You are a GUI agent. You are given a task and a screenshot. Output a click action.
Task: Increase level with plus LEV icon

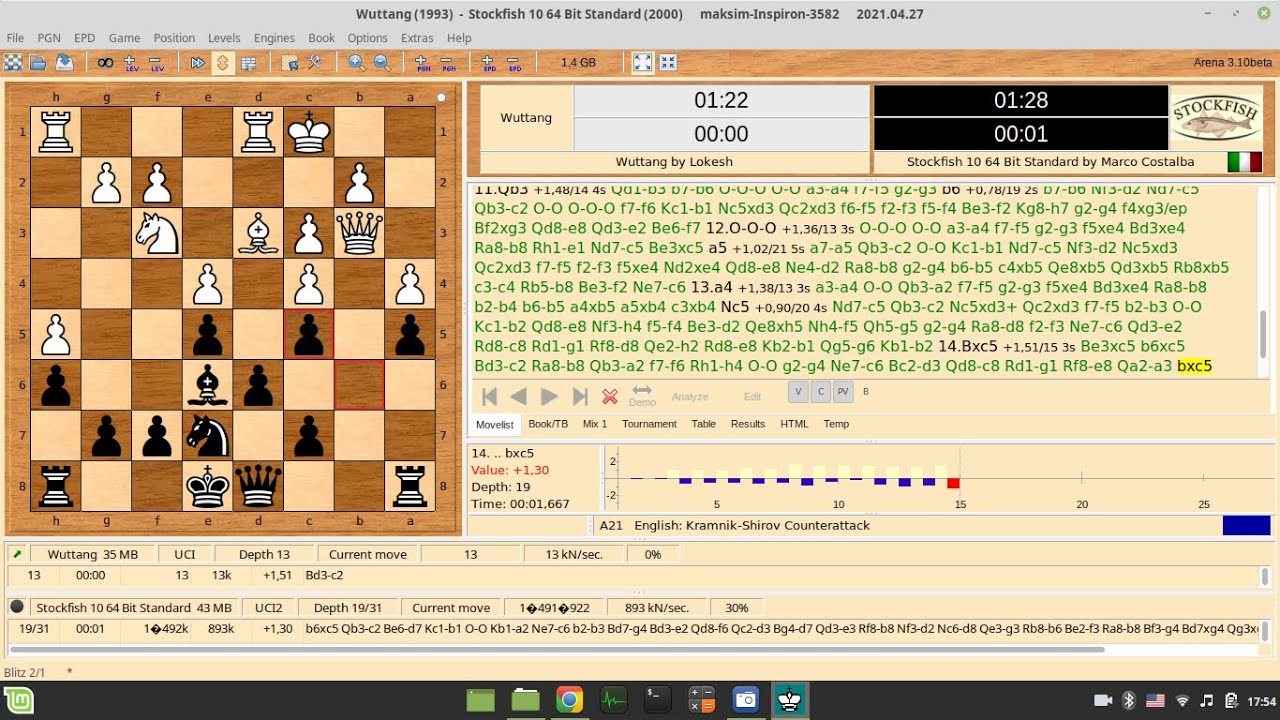coord(131,62)
